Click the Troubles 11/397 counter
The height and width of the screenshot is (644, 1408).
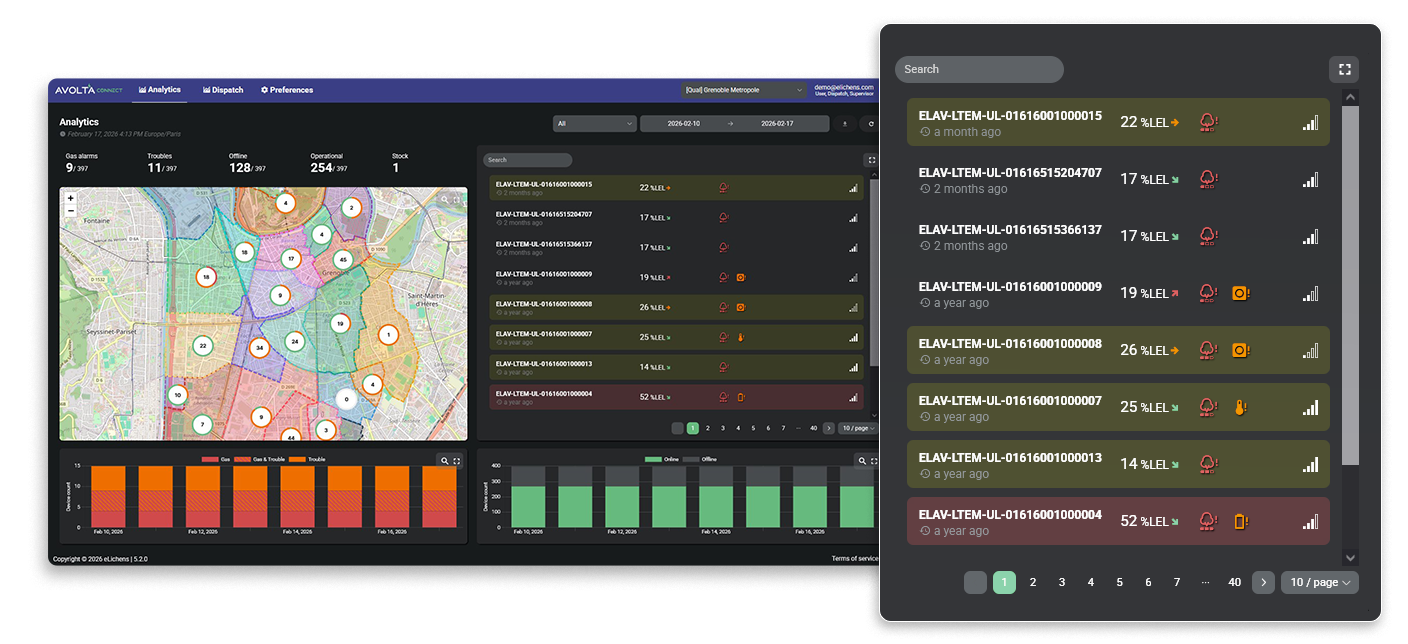pyautogui.click(x=164, y=163)
